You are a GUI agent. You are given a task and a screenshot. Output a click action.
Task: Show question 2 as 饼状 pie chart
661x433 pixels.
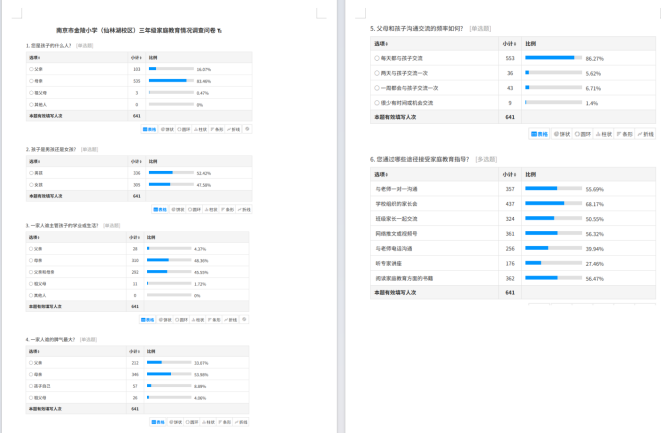point(177,209)
